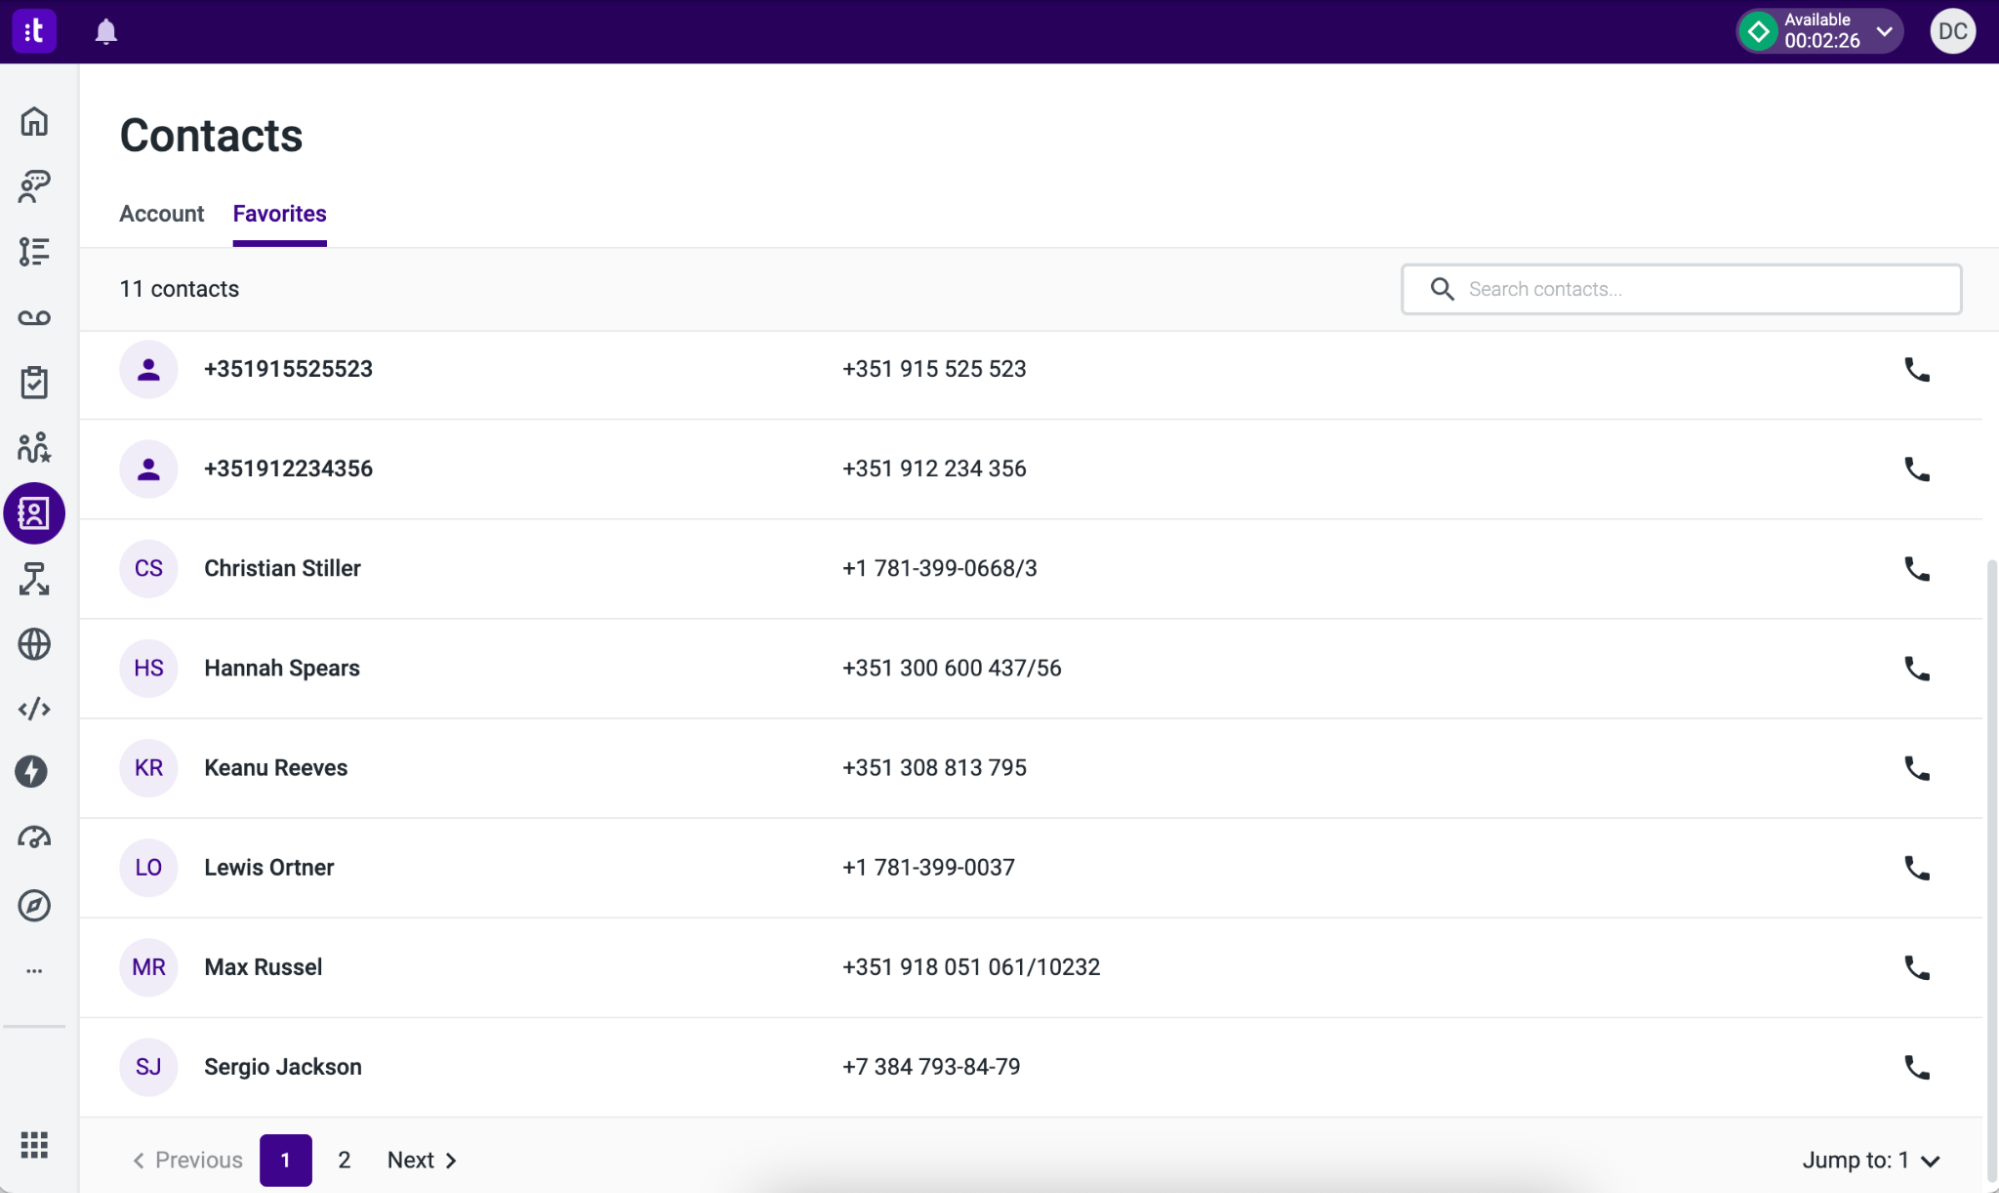Open the Jump to page dropdown
Screen dimensions: 1999x1193
1871,1160
